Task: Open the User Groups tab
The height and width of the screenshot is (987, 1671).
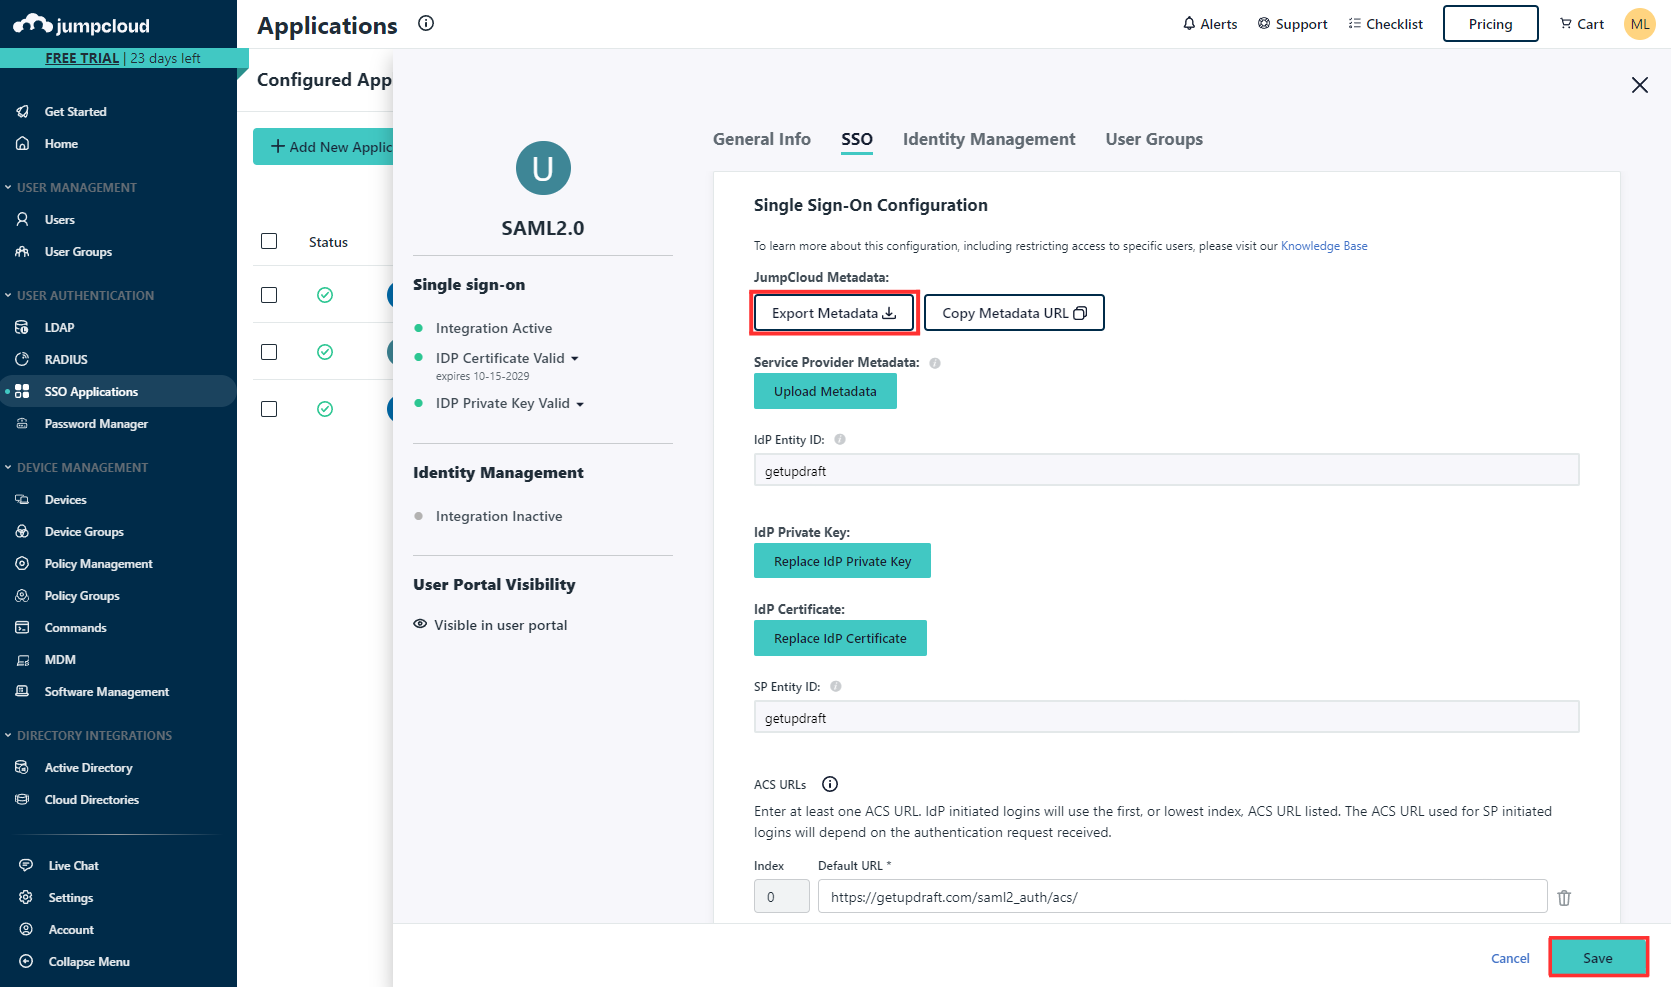Action: [x=1153, y=139]
